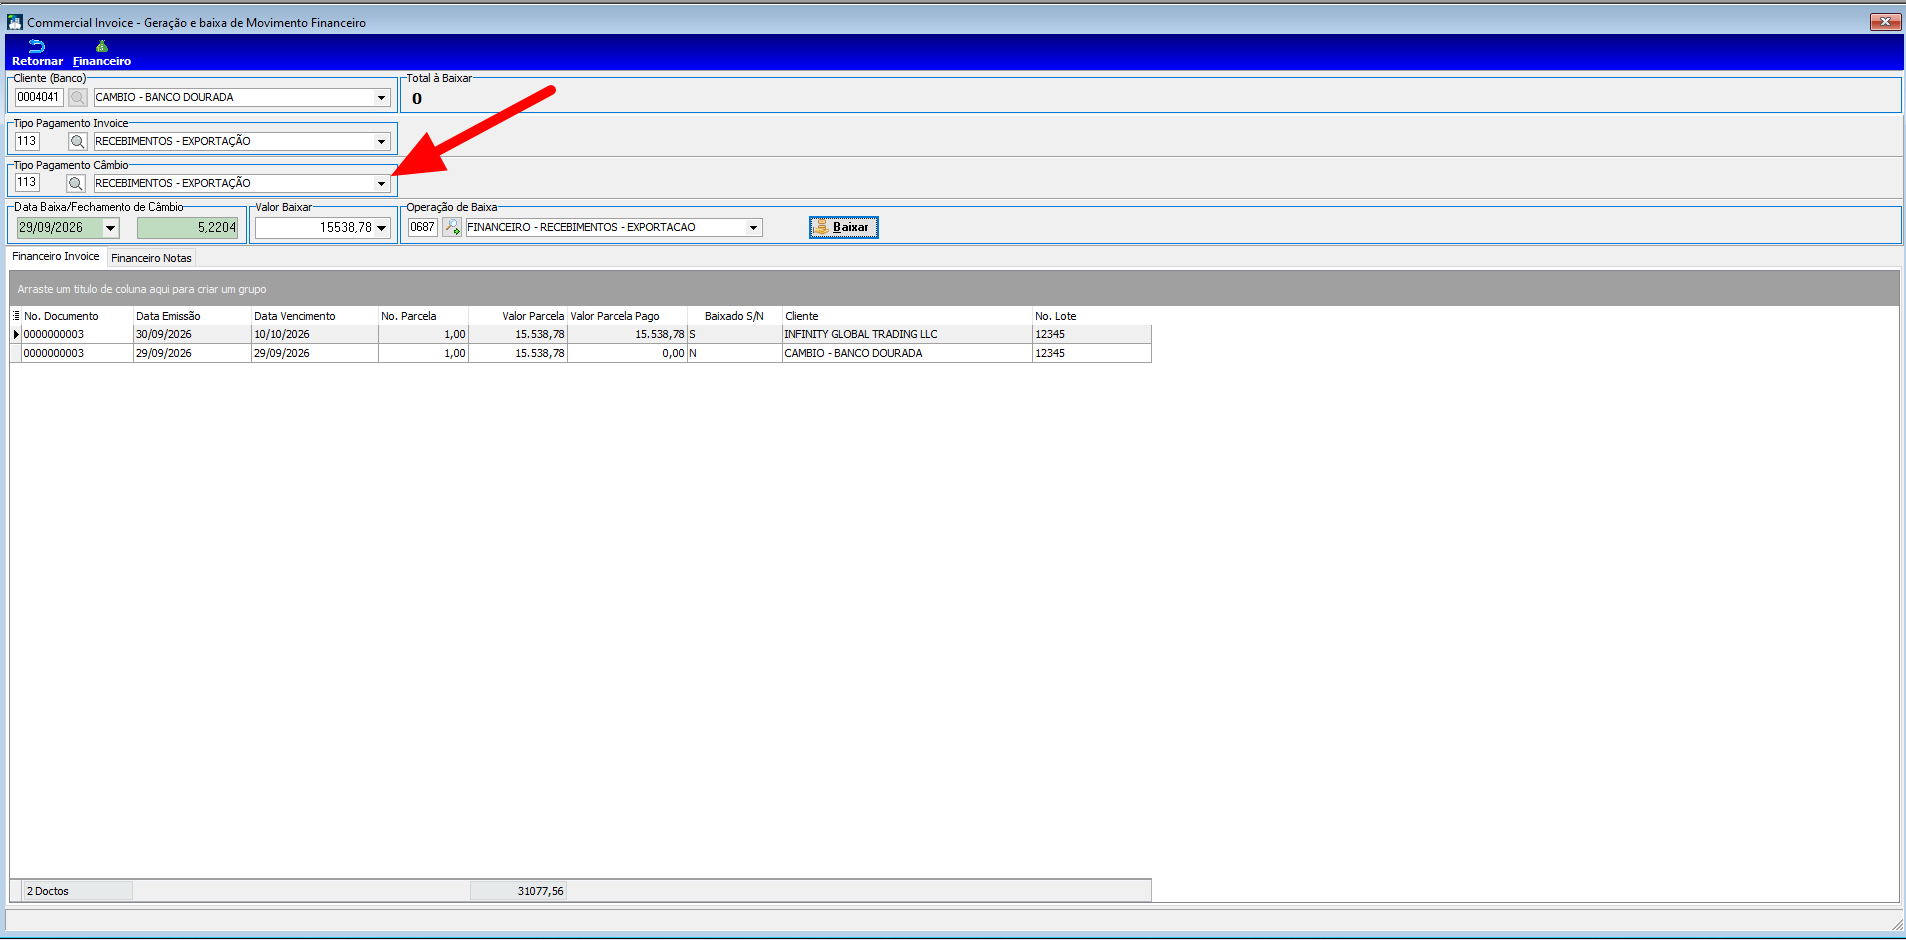Open the grid column chooser icon
Screen dimensions: 1906x940
[16, 316]
